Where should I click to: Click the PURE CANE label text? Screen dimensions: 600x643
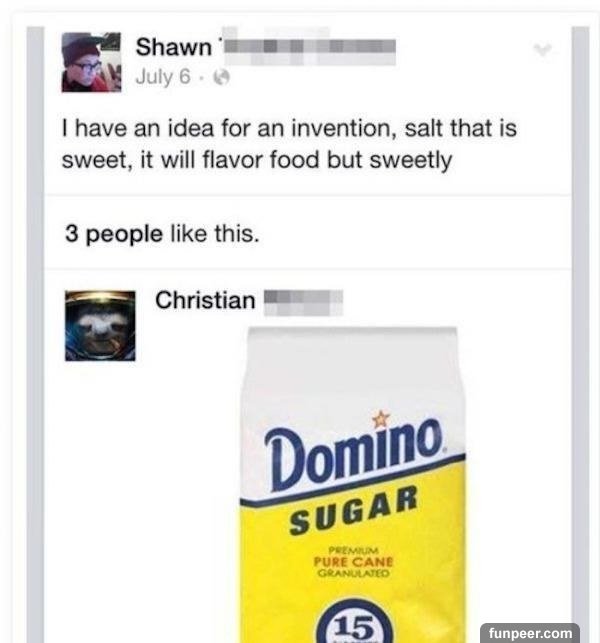(x=354, y=561)
